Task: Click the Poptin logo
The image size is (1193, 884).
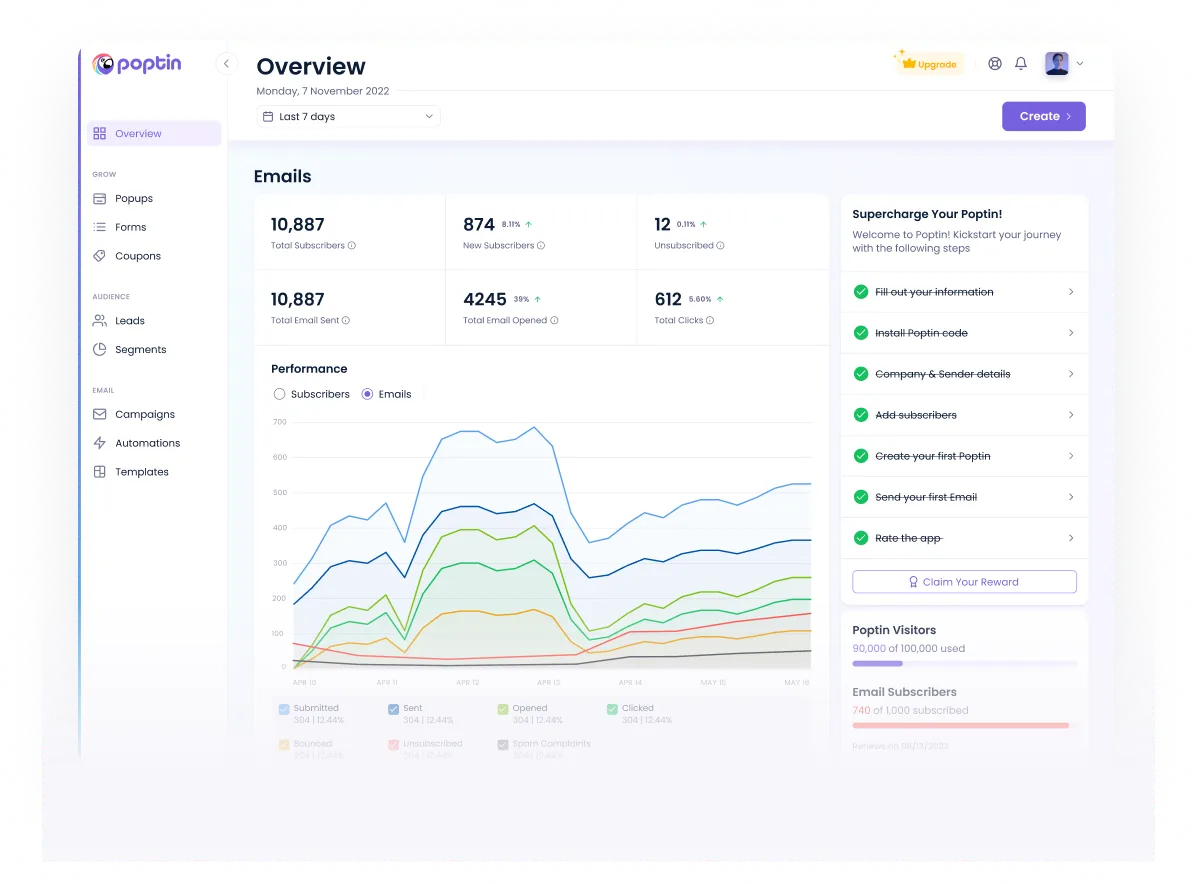Action: click(137, 64)
